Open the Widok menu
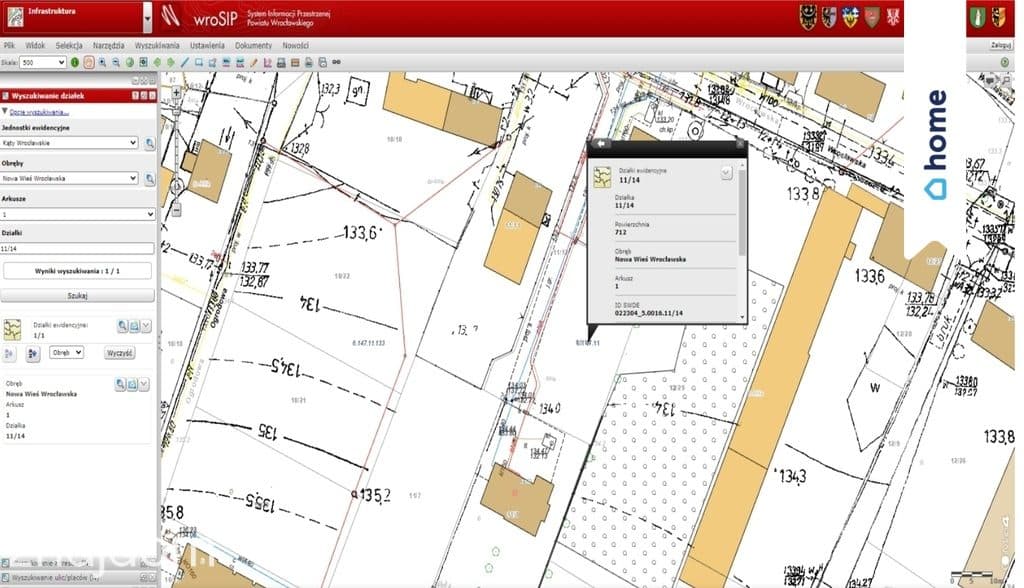Screen dimensions: 1024x588 [35, 46]
